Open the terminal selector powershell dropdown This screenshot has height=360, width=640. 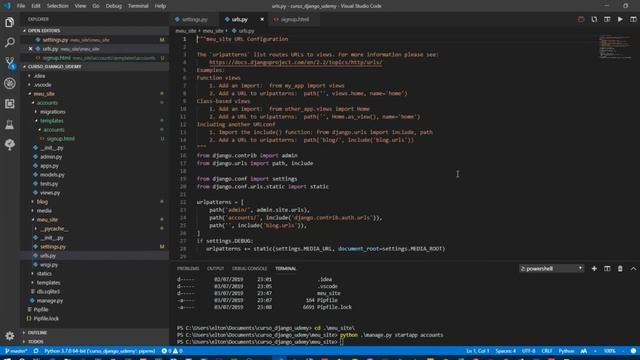[x=551, y=269]
